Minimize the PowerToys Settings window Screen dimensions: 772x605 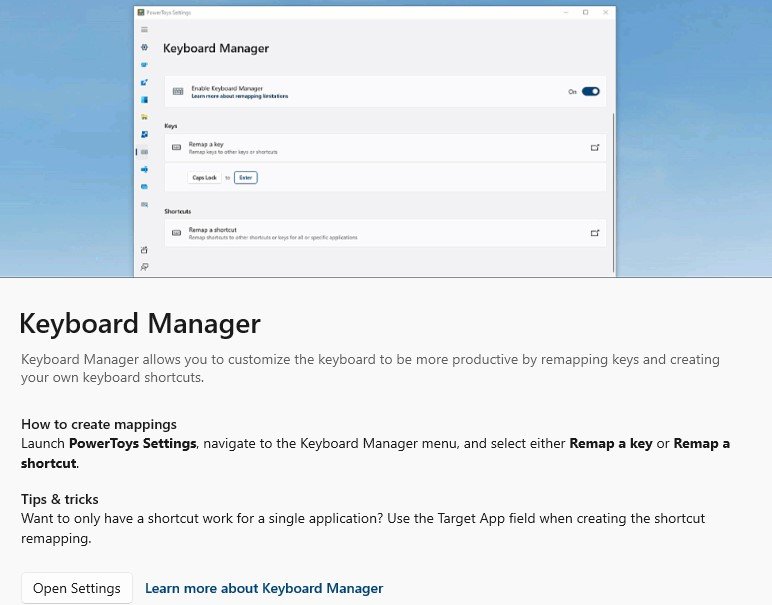pyautogui.click(x=566, y=12)
